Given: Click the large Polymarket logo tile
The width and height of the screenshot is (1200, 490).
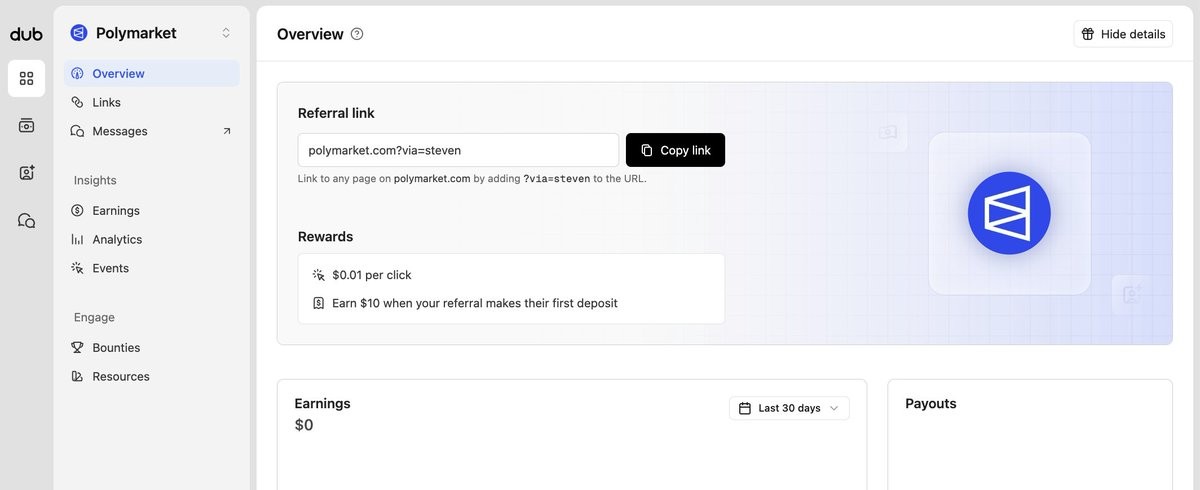Looking at the screenshot, I should click(1009, 213).
